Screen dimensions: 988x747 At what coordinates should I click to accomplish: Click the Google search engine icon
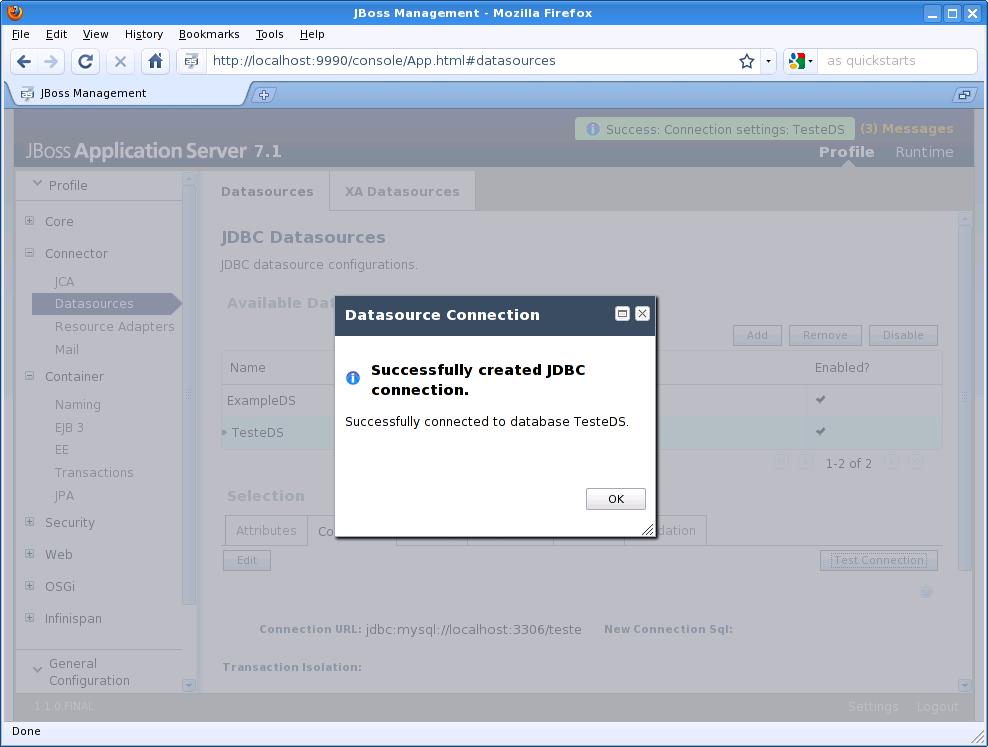click(797, 61)
